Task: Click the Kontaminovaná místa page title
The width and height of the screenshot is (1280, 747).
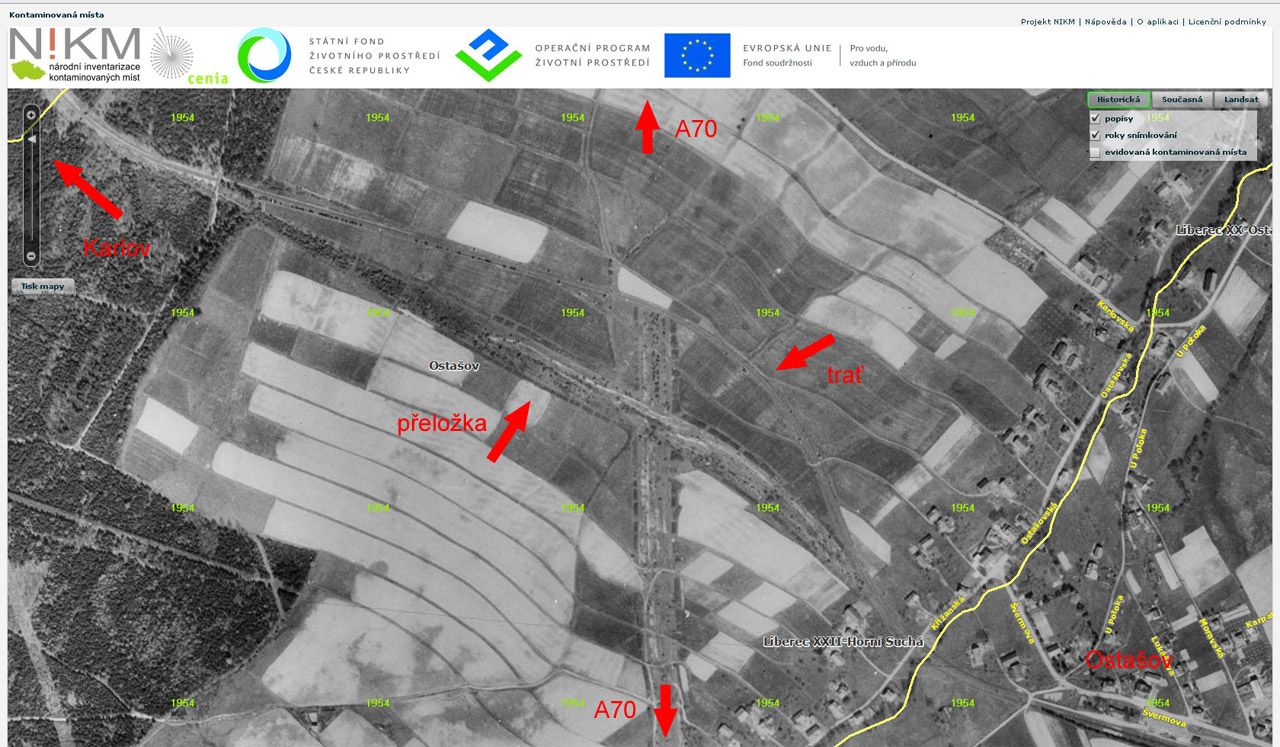Action: (x=57, y=15)
